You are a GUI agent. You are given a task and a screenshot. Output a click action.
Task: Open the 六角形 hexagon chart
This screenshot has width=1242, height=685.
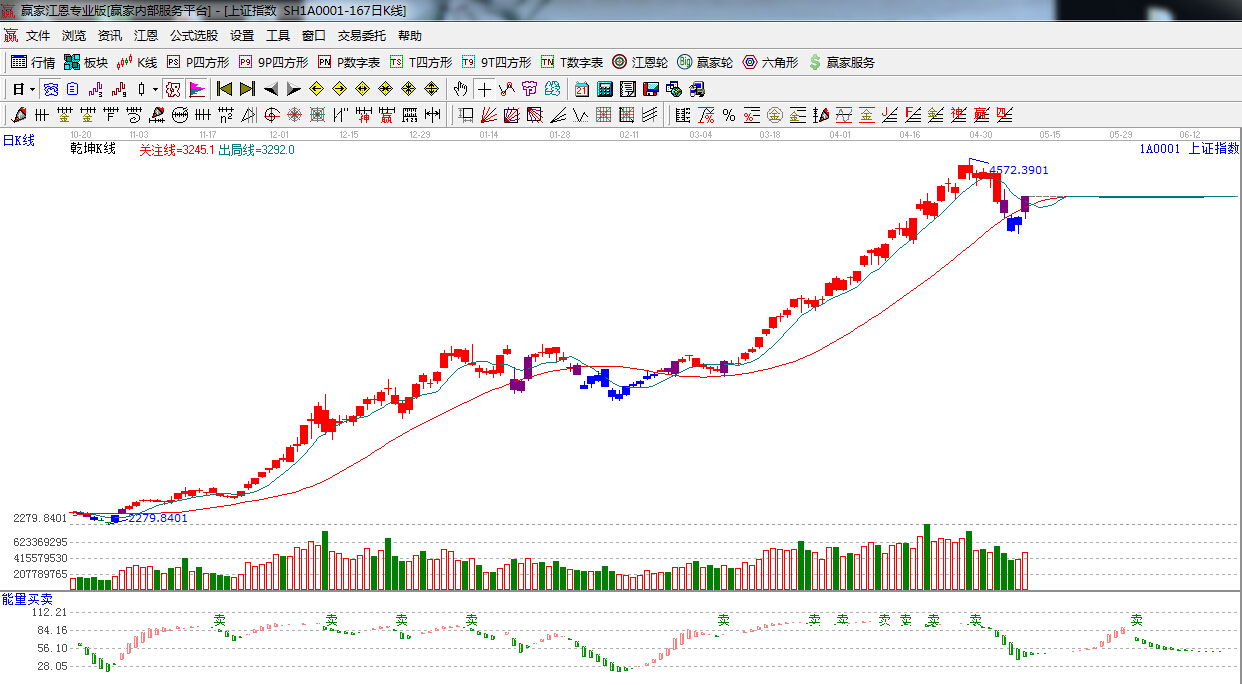pyautogui.click(x=770, y=62)
